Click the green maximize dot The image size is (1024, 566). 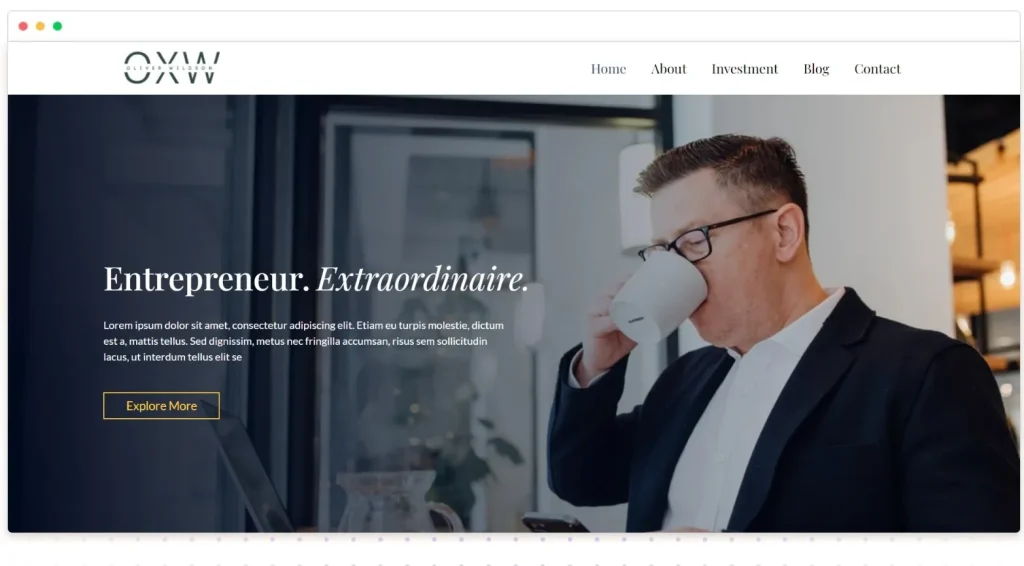click(x=57, y=26)
